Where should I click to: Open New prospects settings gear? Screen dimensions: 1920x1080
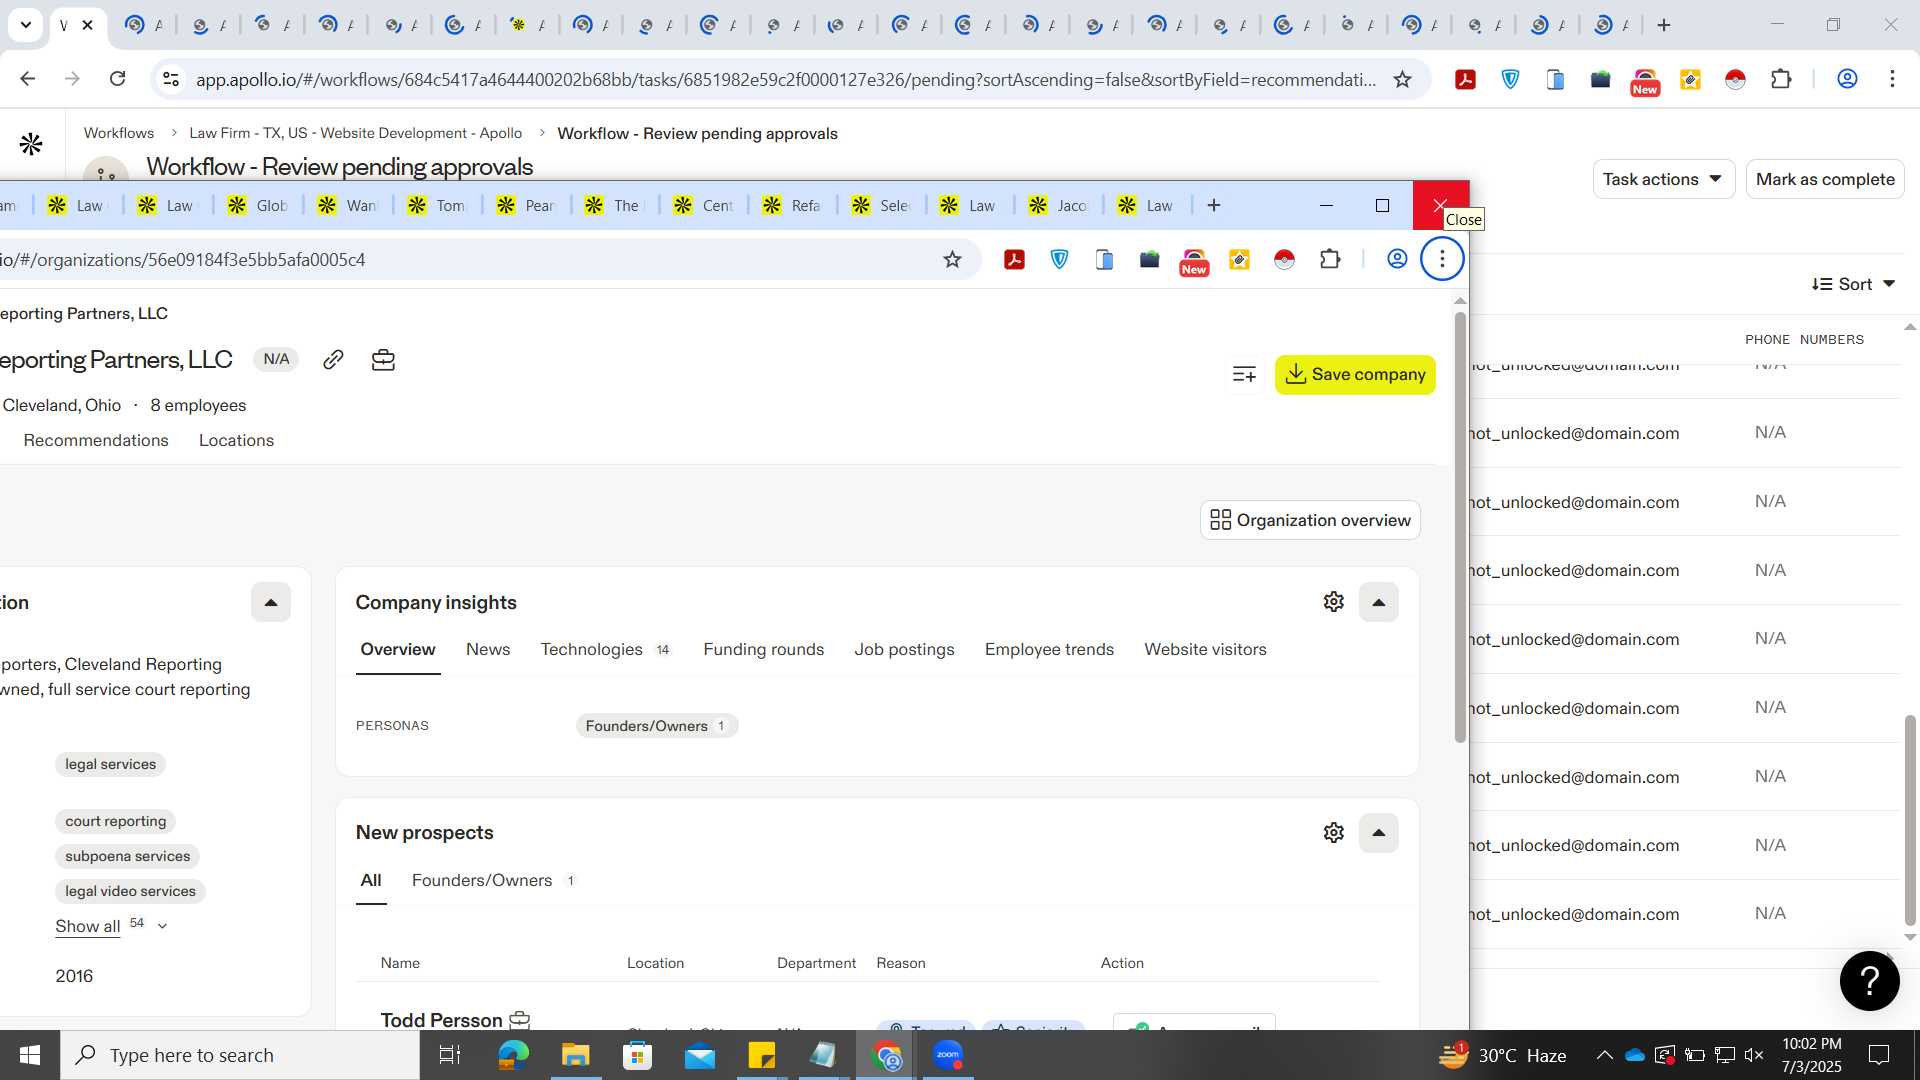(x=1333, y=833)
